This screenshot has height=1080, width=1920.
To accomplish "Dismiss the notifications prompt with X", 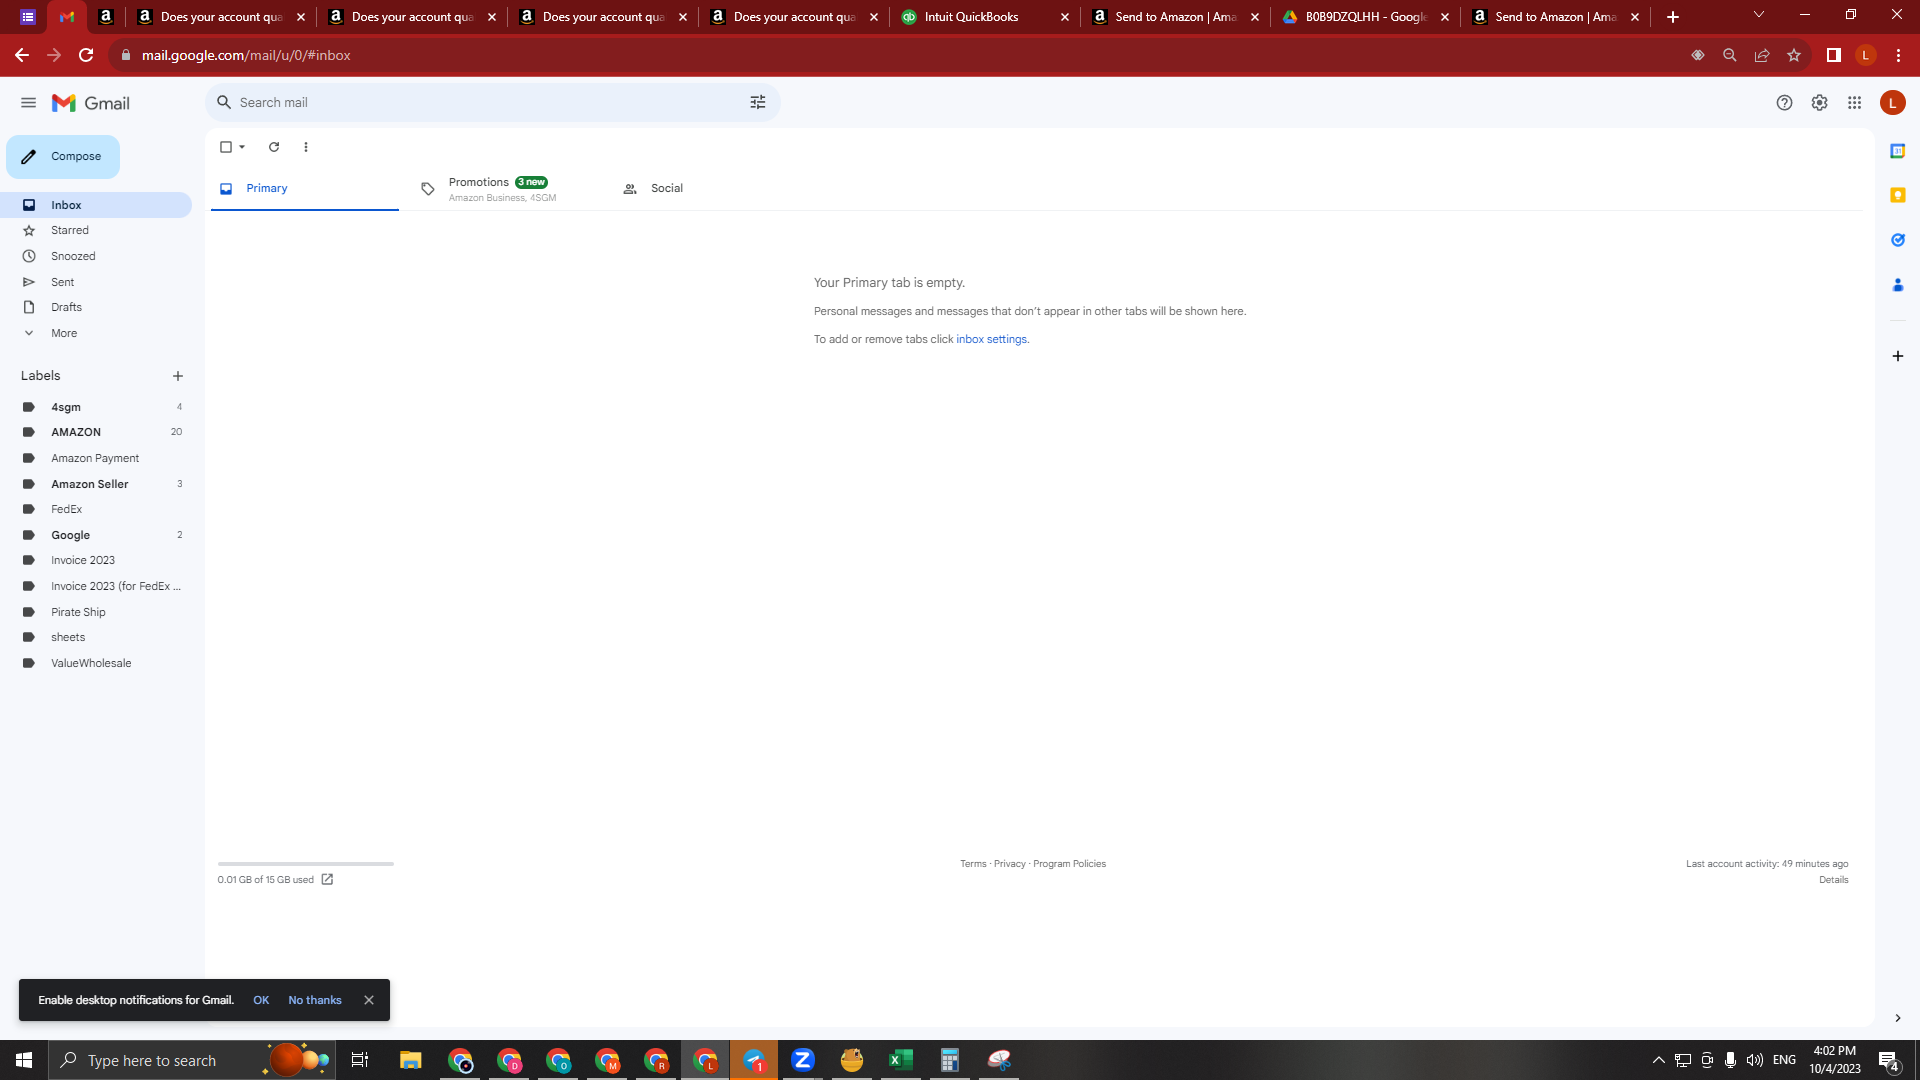I will 369,1000.
